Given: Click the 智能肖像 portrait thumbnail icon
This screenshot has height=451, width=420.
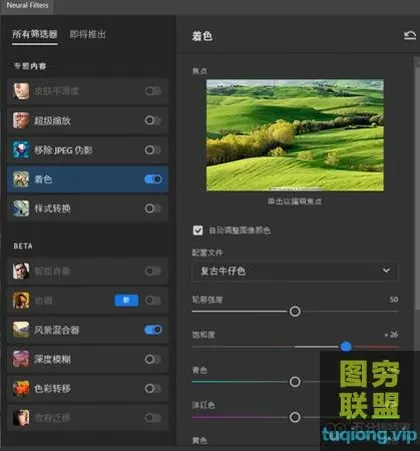Looking at the screenshot, I should tap(21, 271).
